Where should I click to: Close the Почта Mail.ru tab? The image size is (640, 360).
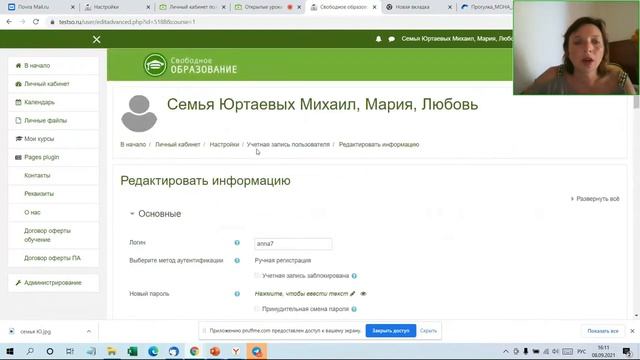point(73,7)
